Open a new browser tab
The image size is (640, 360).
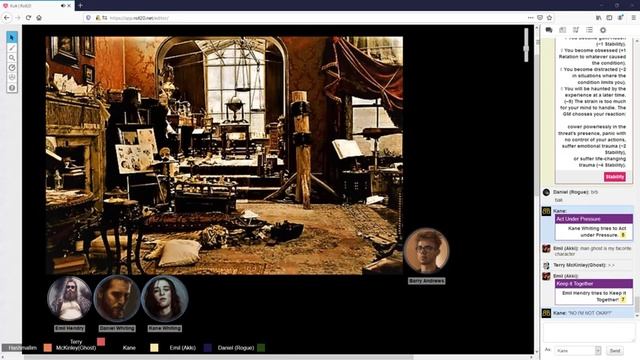pos(80,5)
